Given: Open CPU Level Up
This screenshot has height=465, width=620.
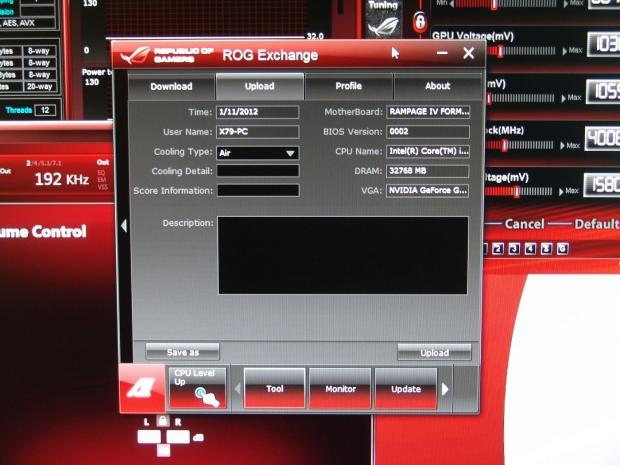Looking at the screenshot, I should click(198, 388).
